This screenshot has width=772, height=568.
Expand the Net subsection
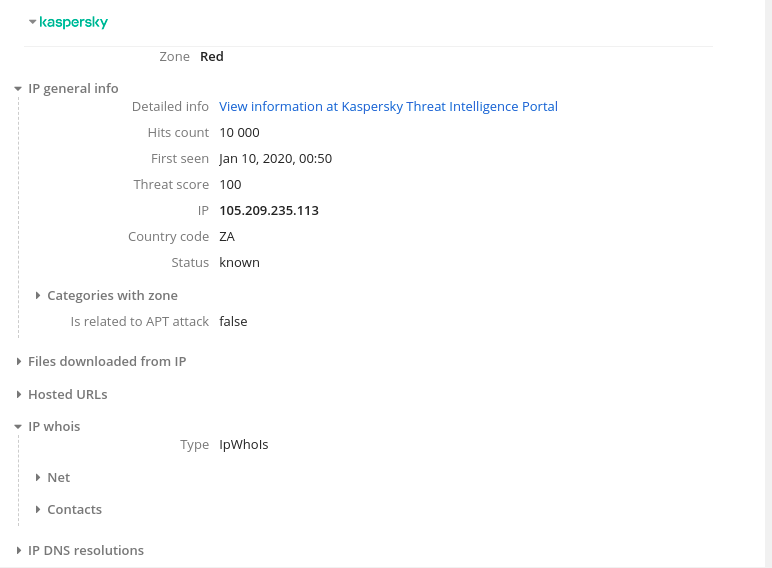tap(38, 478)
